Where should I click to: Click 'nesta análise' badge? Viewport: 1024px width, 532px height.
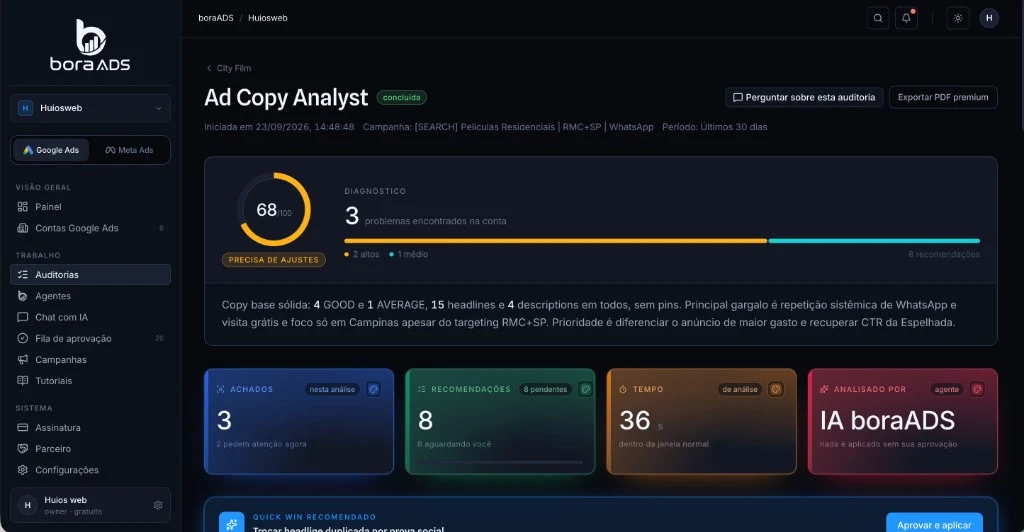tap(332, 390)
